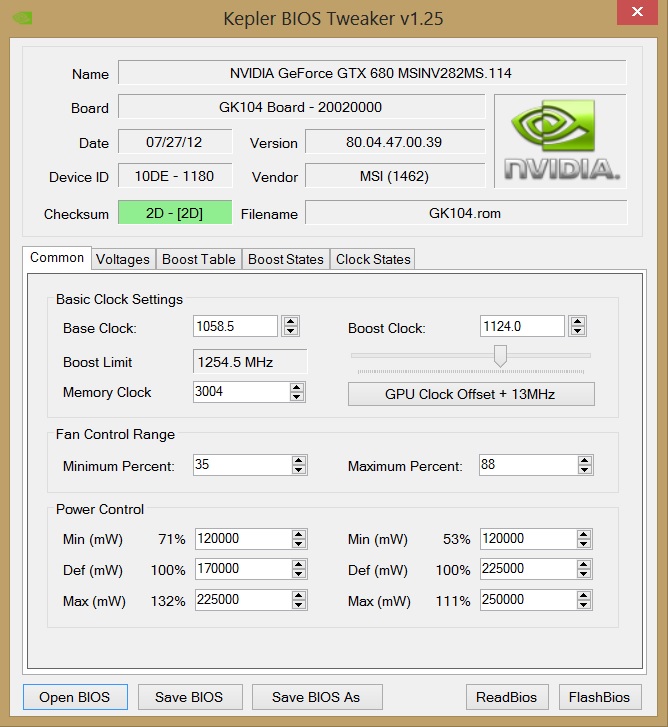668x727 pixels.
Task: Click the GPU Clock Offset + 13MHz button
Action: tap(470, 394)
